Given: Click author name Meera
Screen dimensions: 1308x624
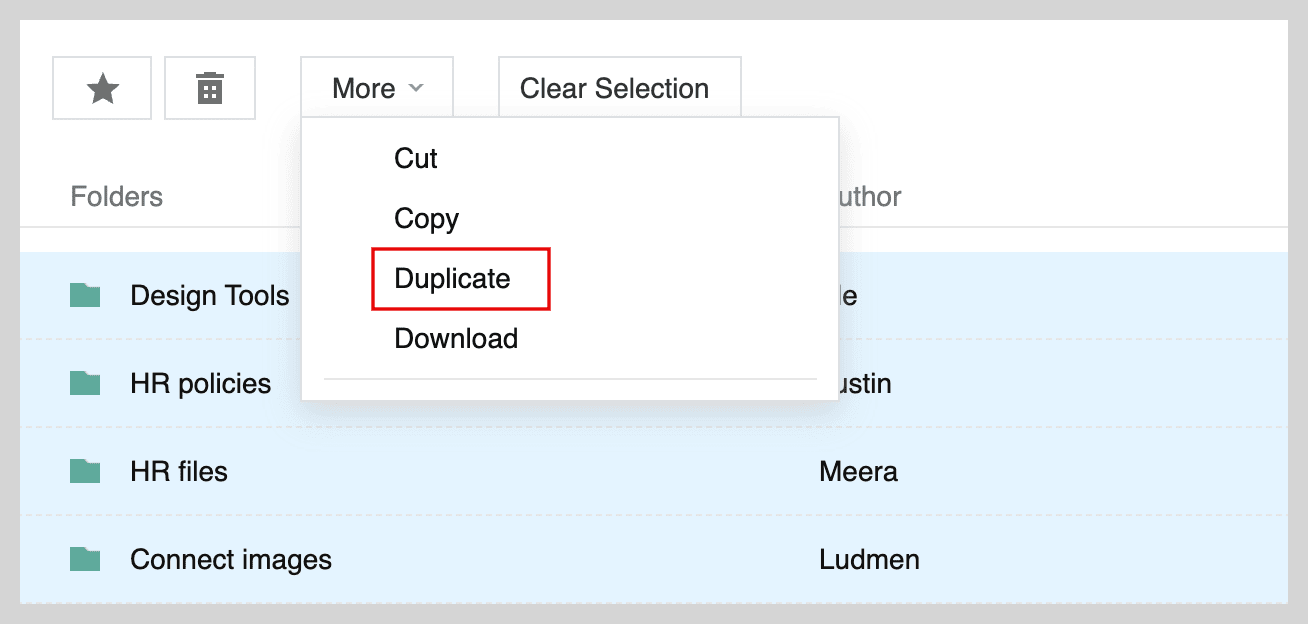Looking at the screenshot, I should point(858,471).
